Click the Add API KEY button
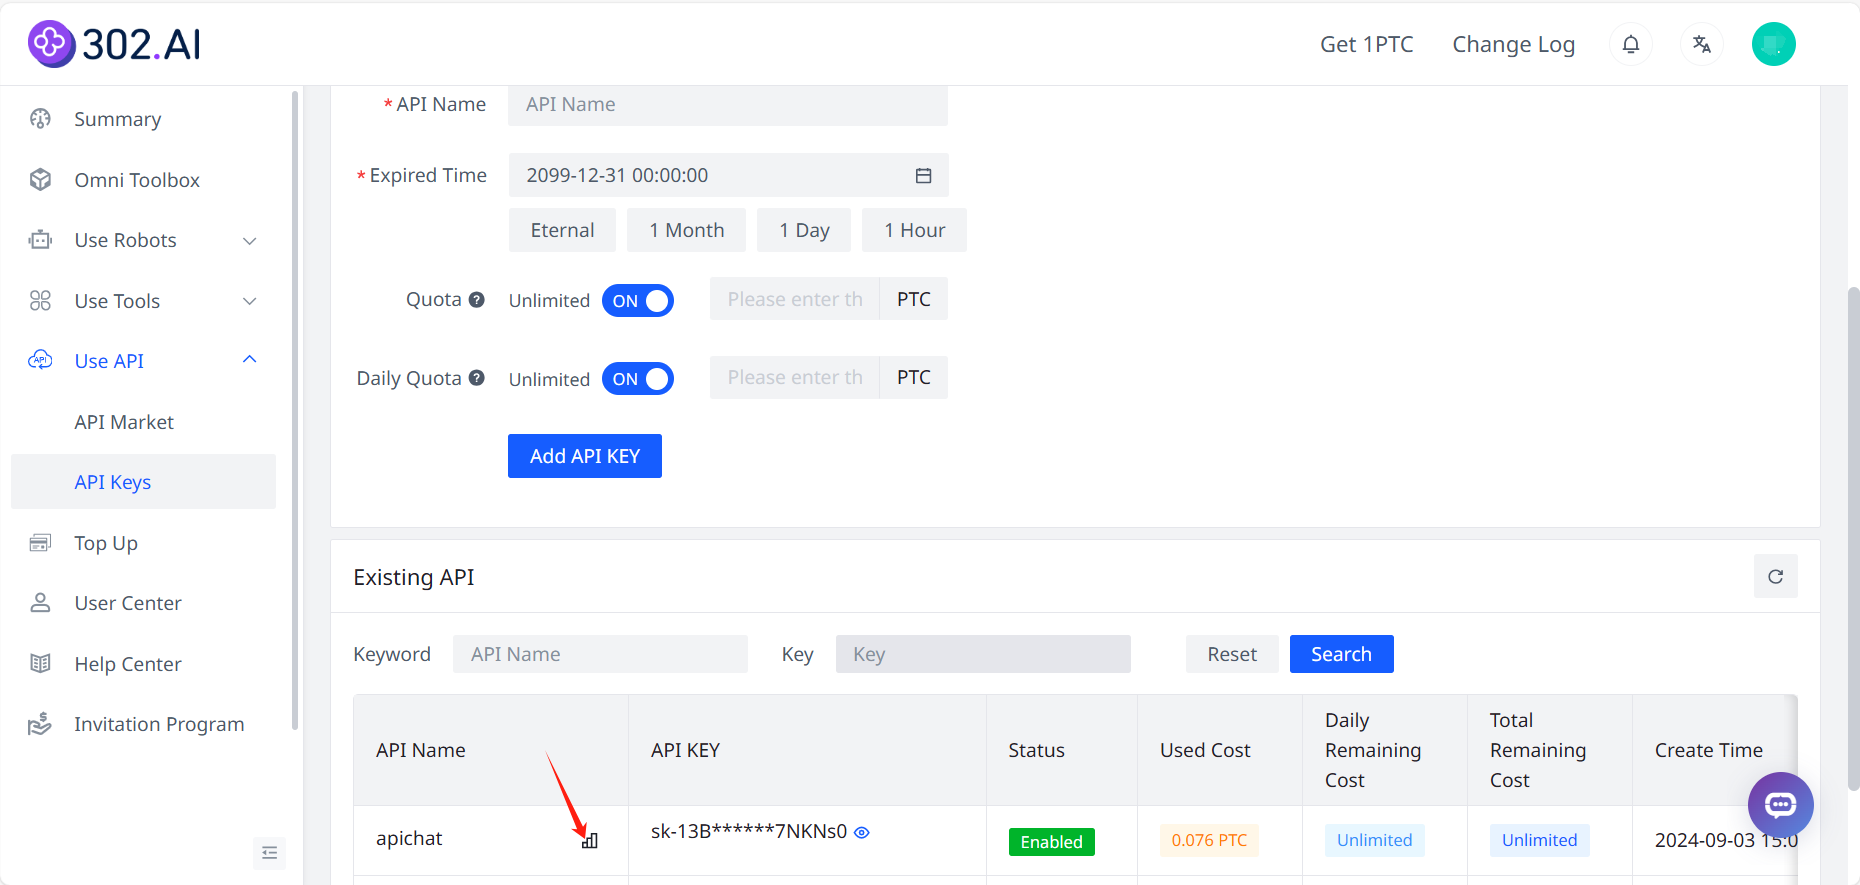The width and height of the screenshot is (1860, 885). pos(585,456)
